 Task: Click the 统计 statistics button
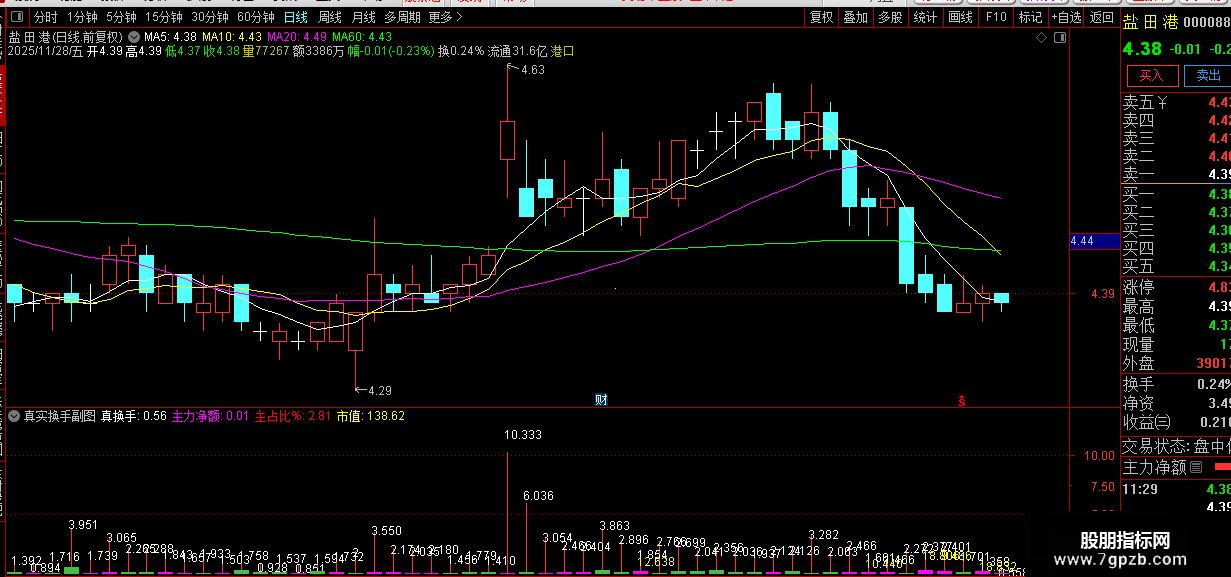pyautogui.click(x=925, y=17)
